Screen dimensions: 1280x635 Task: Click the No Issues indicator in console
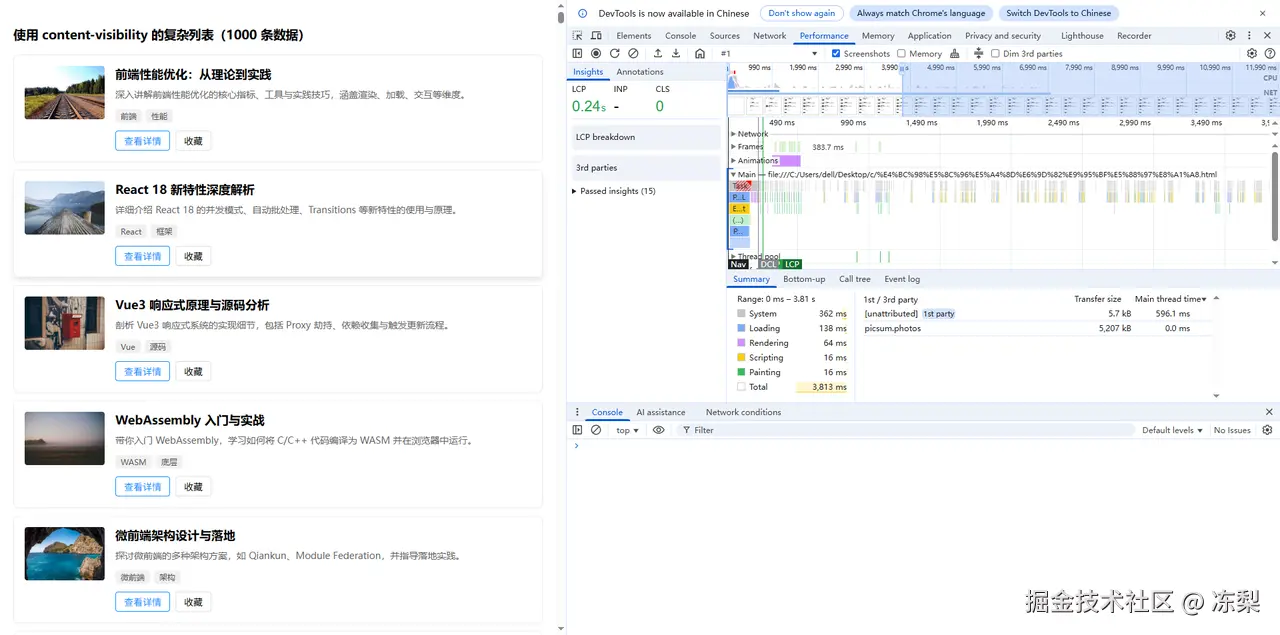1232,430
